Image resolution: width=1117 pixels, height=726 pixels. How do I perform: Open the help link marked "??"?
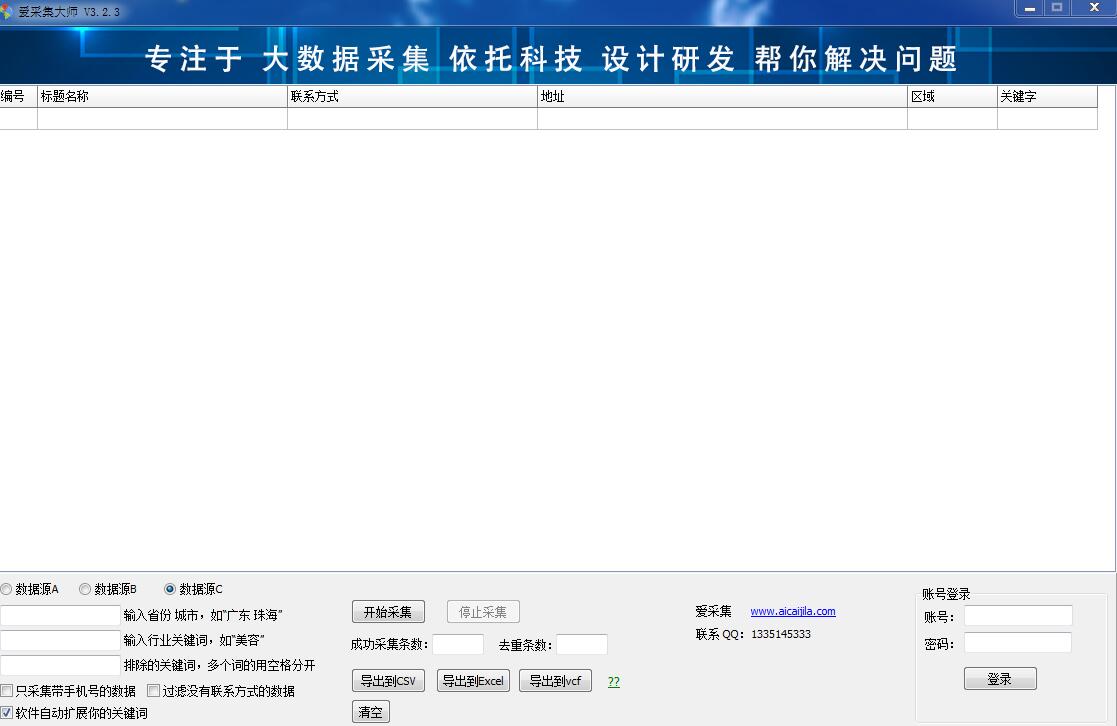613,681
